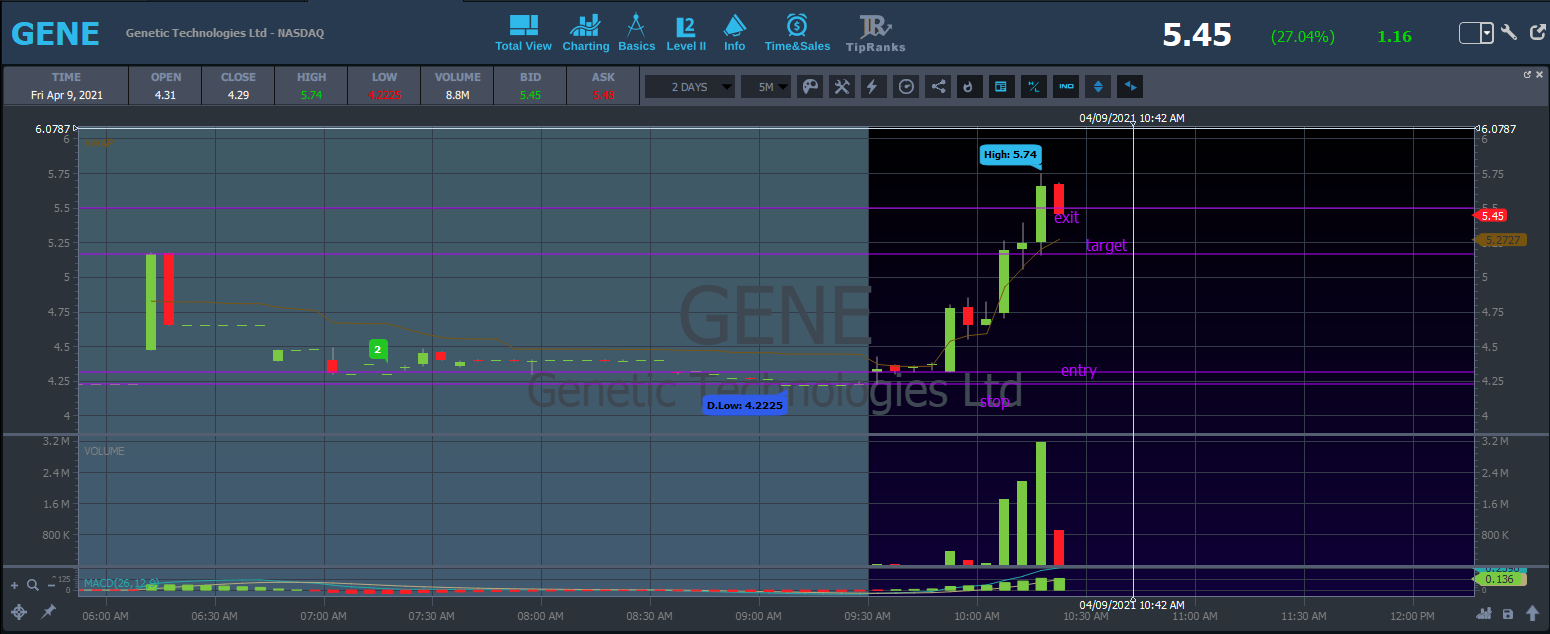Open the color palette settings
The image size is (1550, 634).
pyautogui.click(x=811, y=87)
